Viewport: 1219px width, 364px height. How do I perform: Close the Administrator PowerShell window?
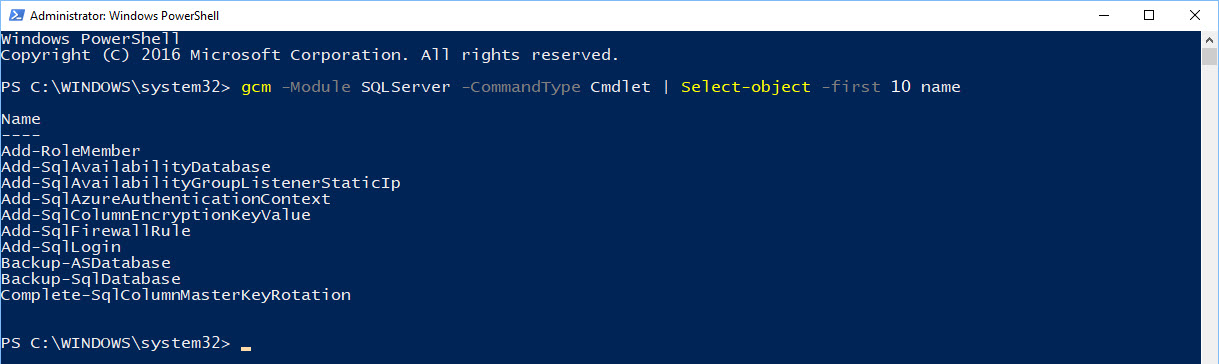1194,15
